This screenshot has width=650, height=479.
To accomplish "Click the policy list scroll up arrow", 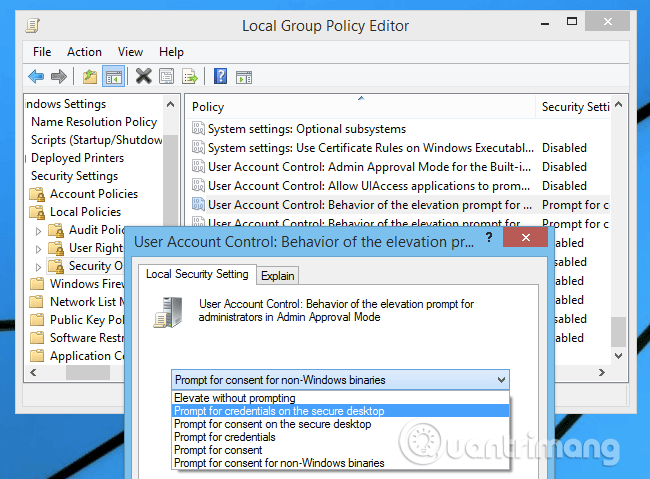I will tap(618, 105).
